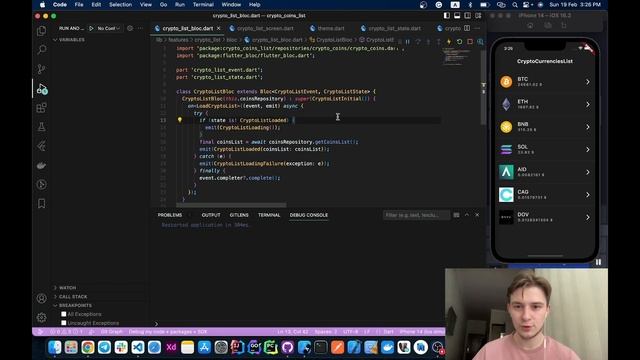This screenshot has width=640, height=360.
Task: Open Flutter DevTools widget inspector icon
Action: point(480,42)
